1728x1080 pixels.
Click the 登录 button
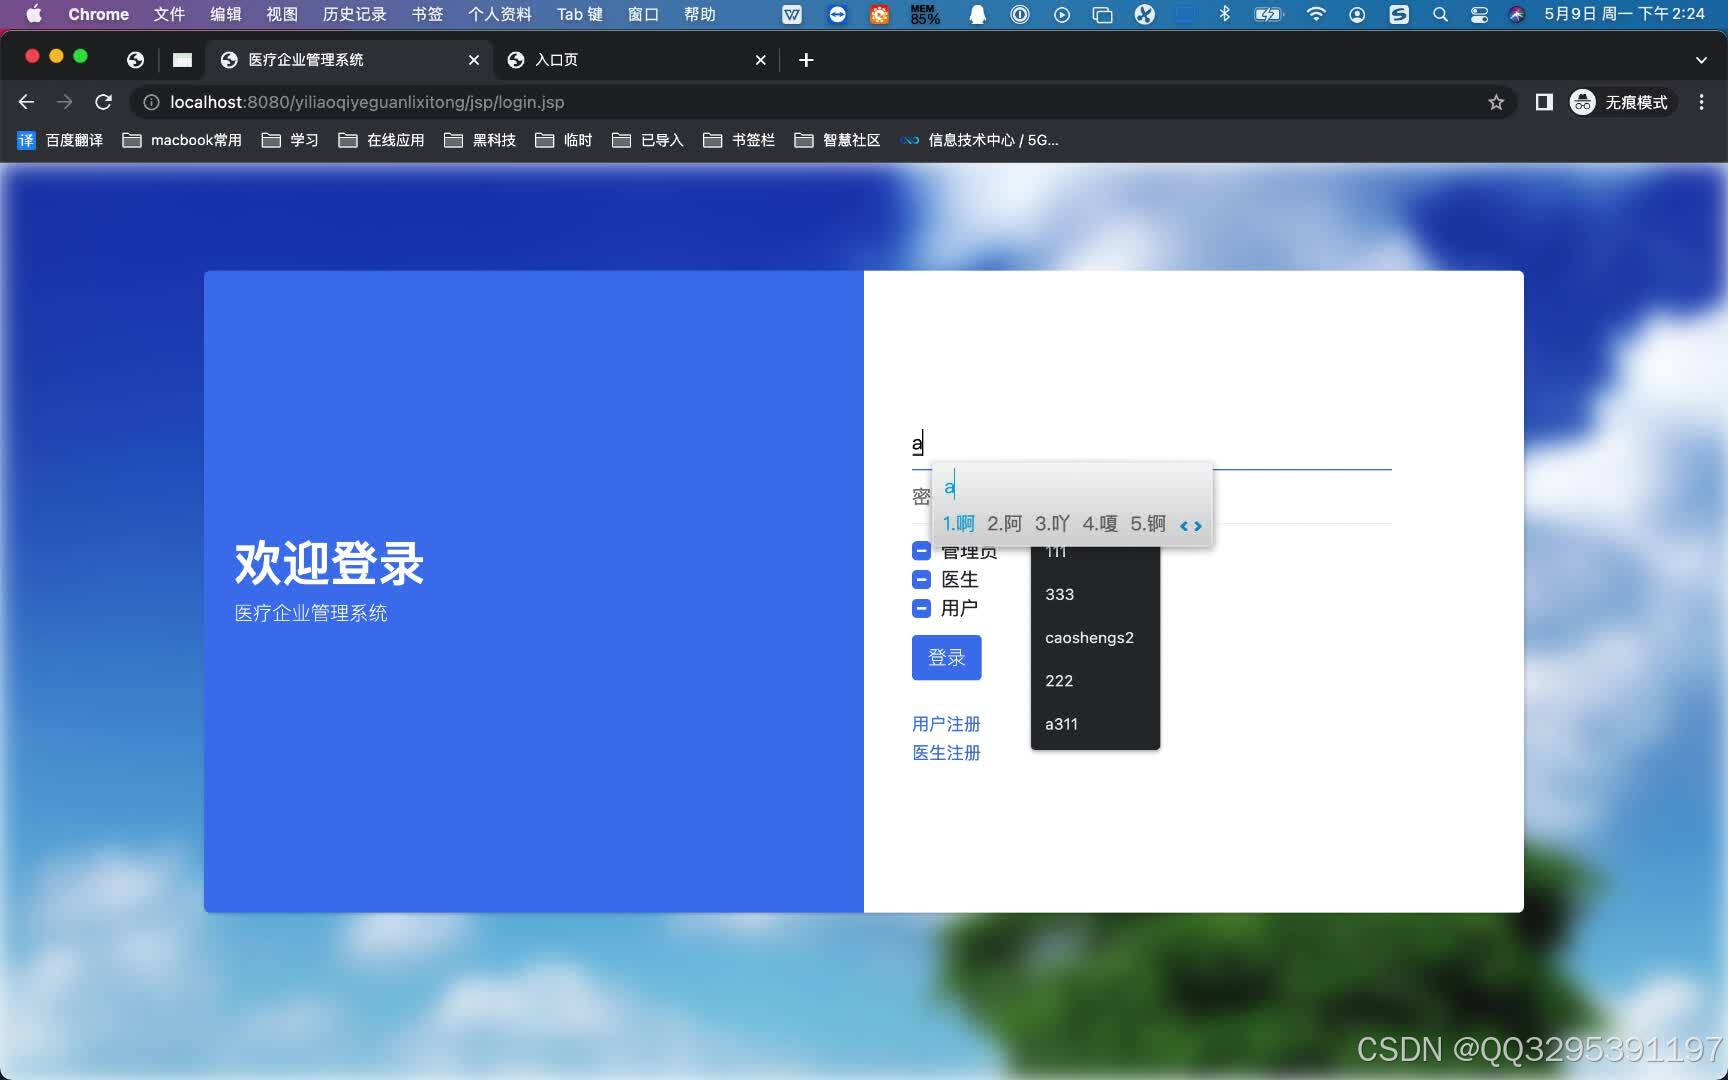pyautogui.click(x=946, y=657)
